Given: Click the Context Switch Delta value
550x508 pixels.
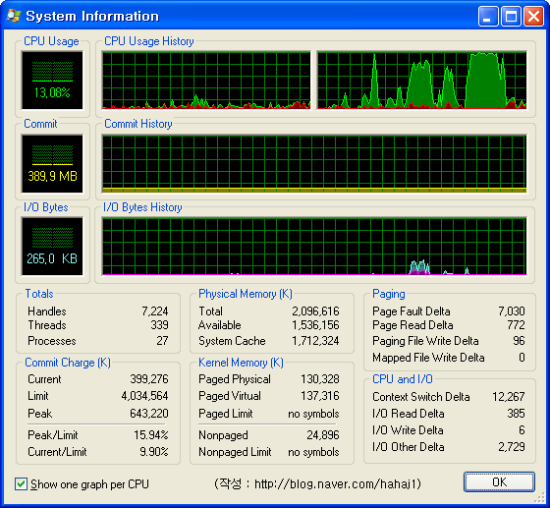Looking at the screenshot, I should tap(508, 396).
